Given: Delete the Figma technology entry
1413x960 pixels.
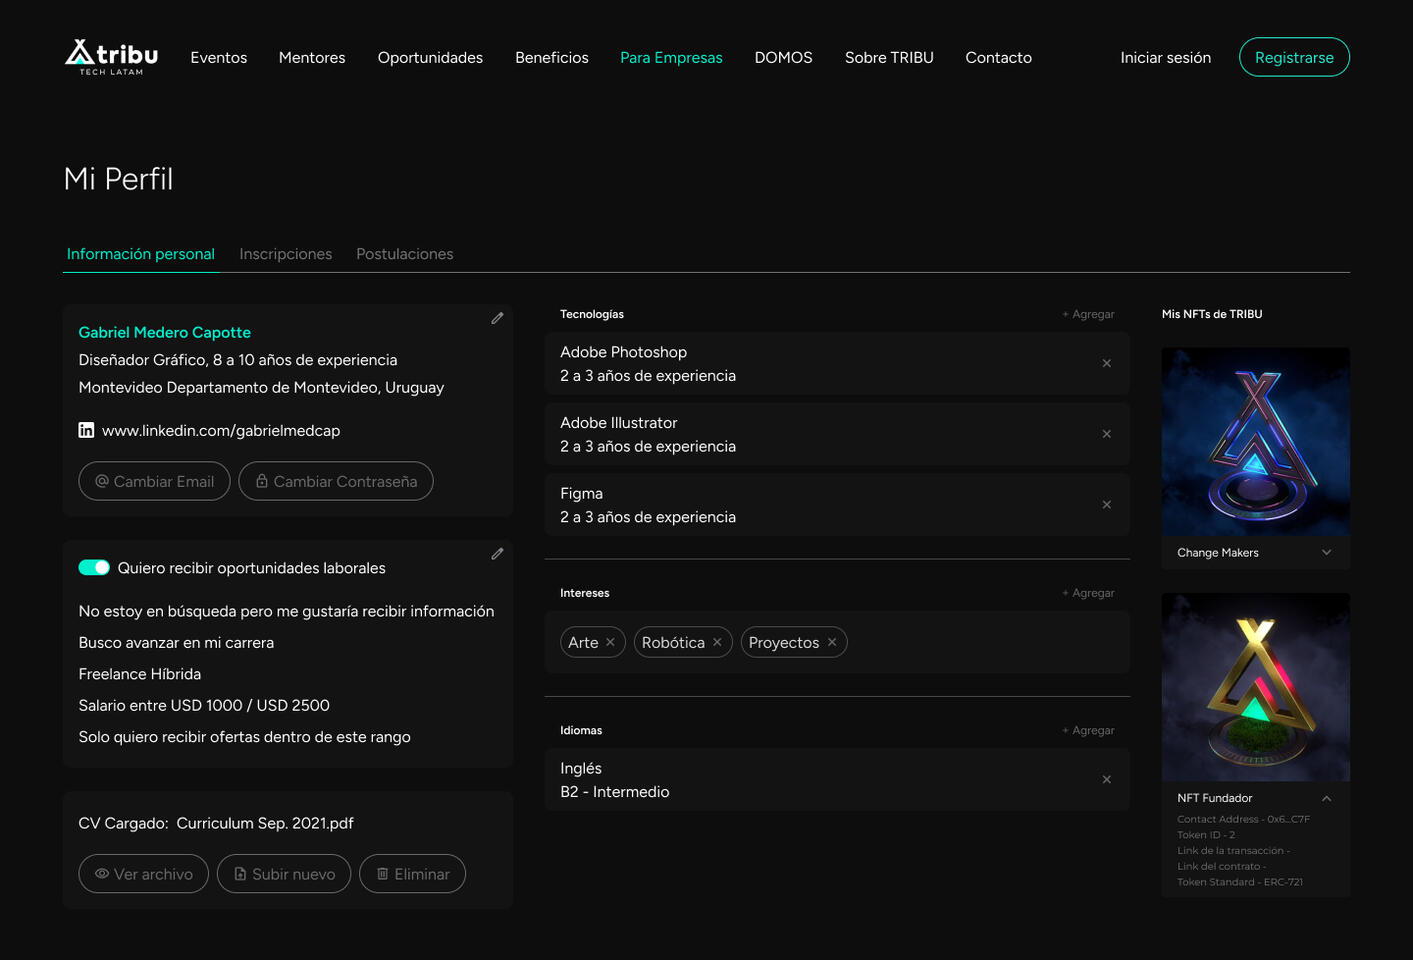Looking at the screenshot, I should pos(1106,505).
